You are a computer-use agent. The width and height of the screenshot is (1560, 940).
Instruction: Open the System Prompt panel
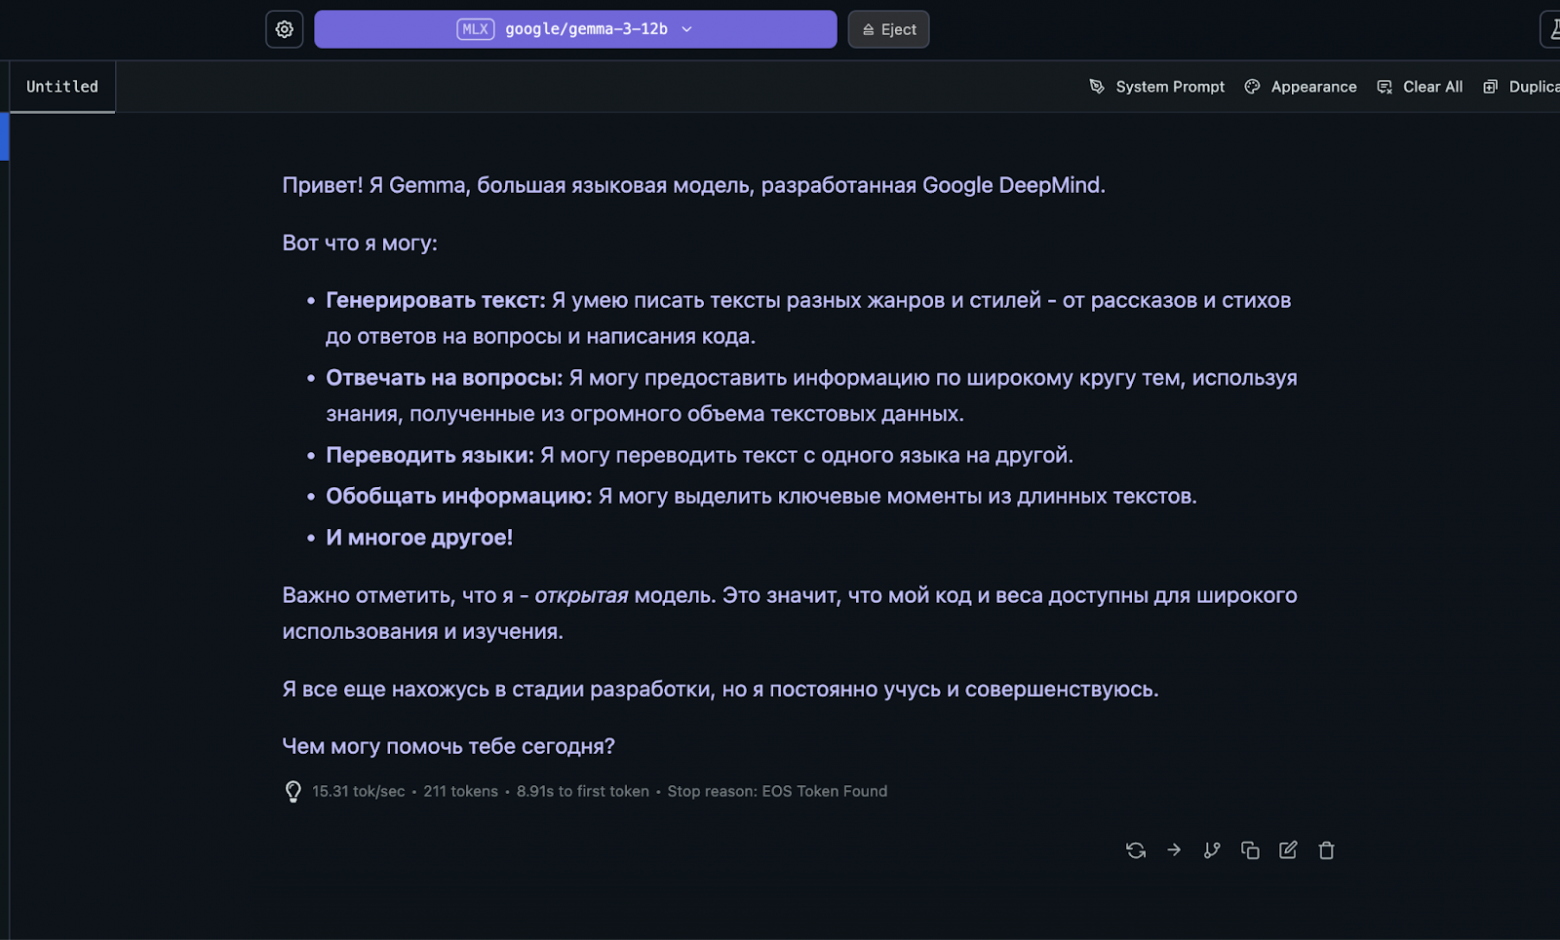click(1170, 86)
